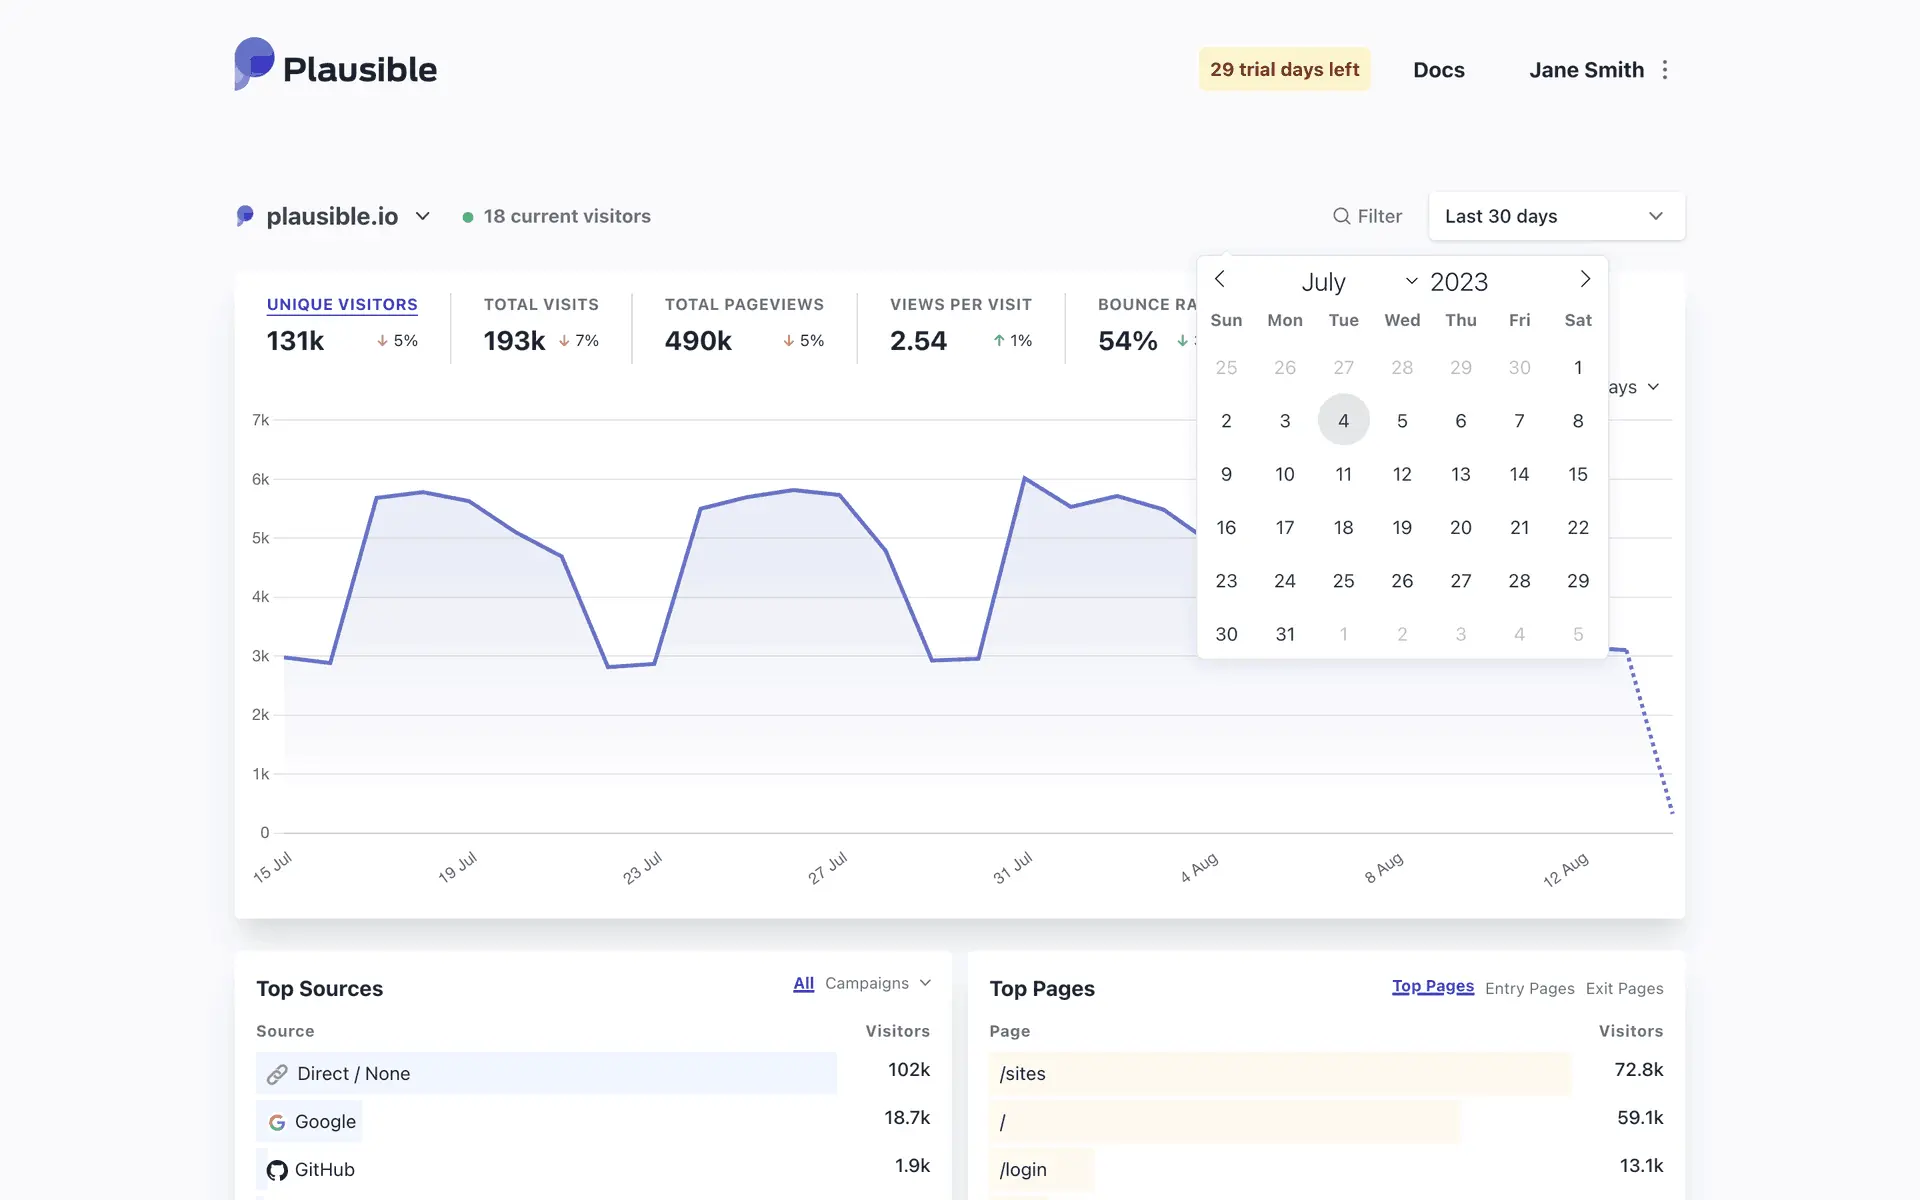Go to previous month in calendar
The image size is (1920, 1200).
[x=1220, y=280]
